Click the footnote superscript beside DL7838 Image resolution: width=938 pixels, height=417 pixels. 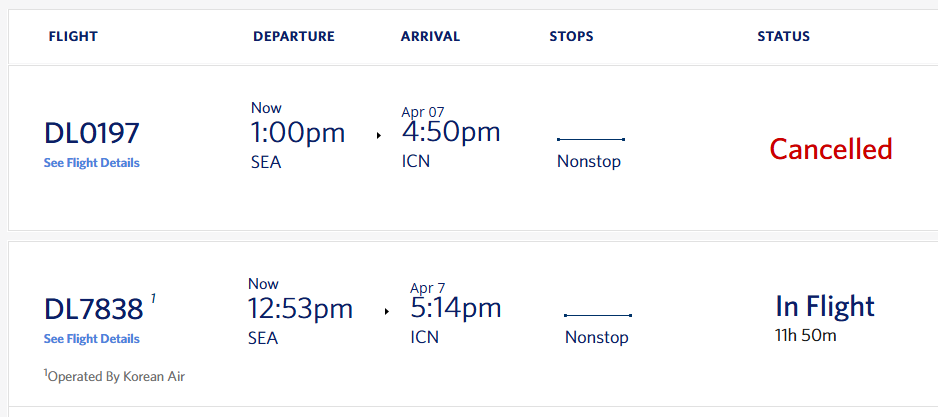153,298
